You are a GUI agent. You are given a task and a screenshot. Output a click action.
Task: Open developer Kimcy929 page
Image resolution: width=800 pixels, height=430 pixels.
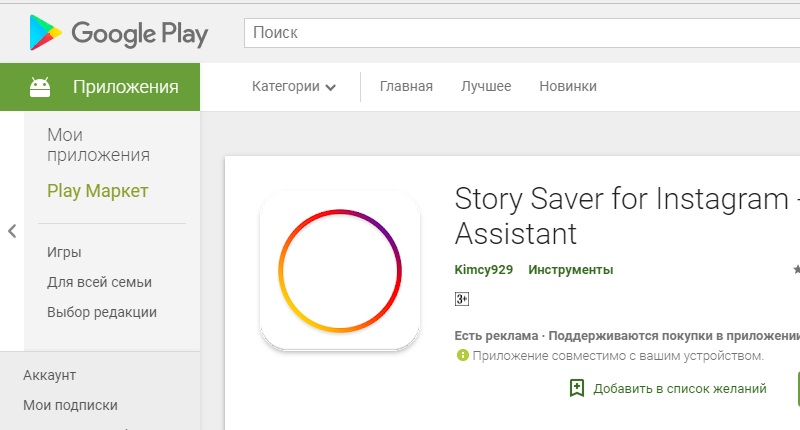[x=484, y=270]
